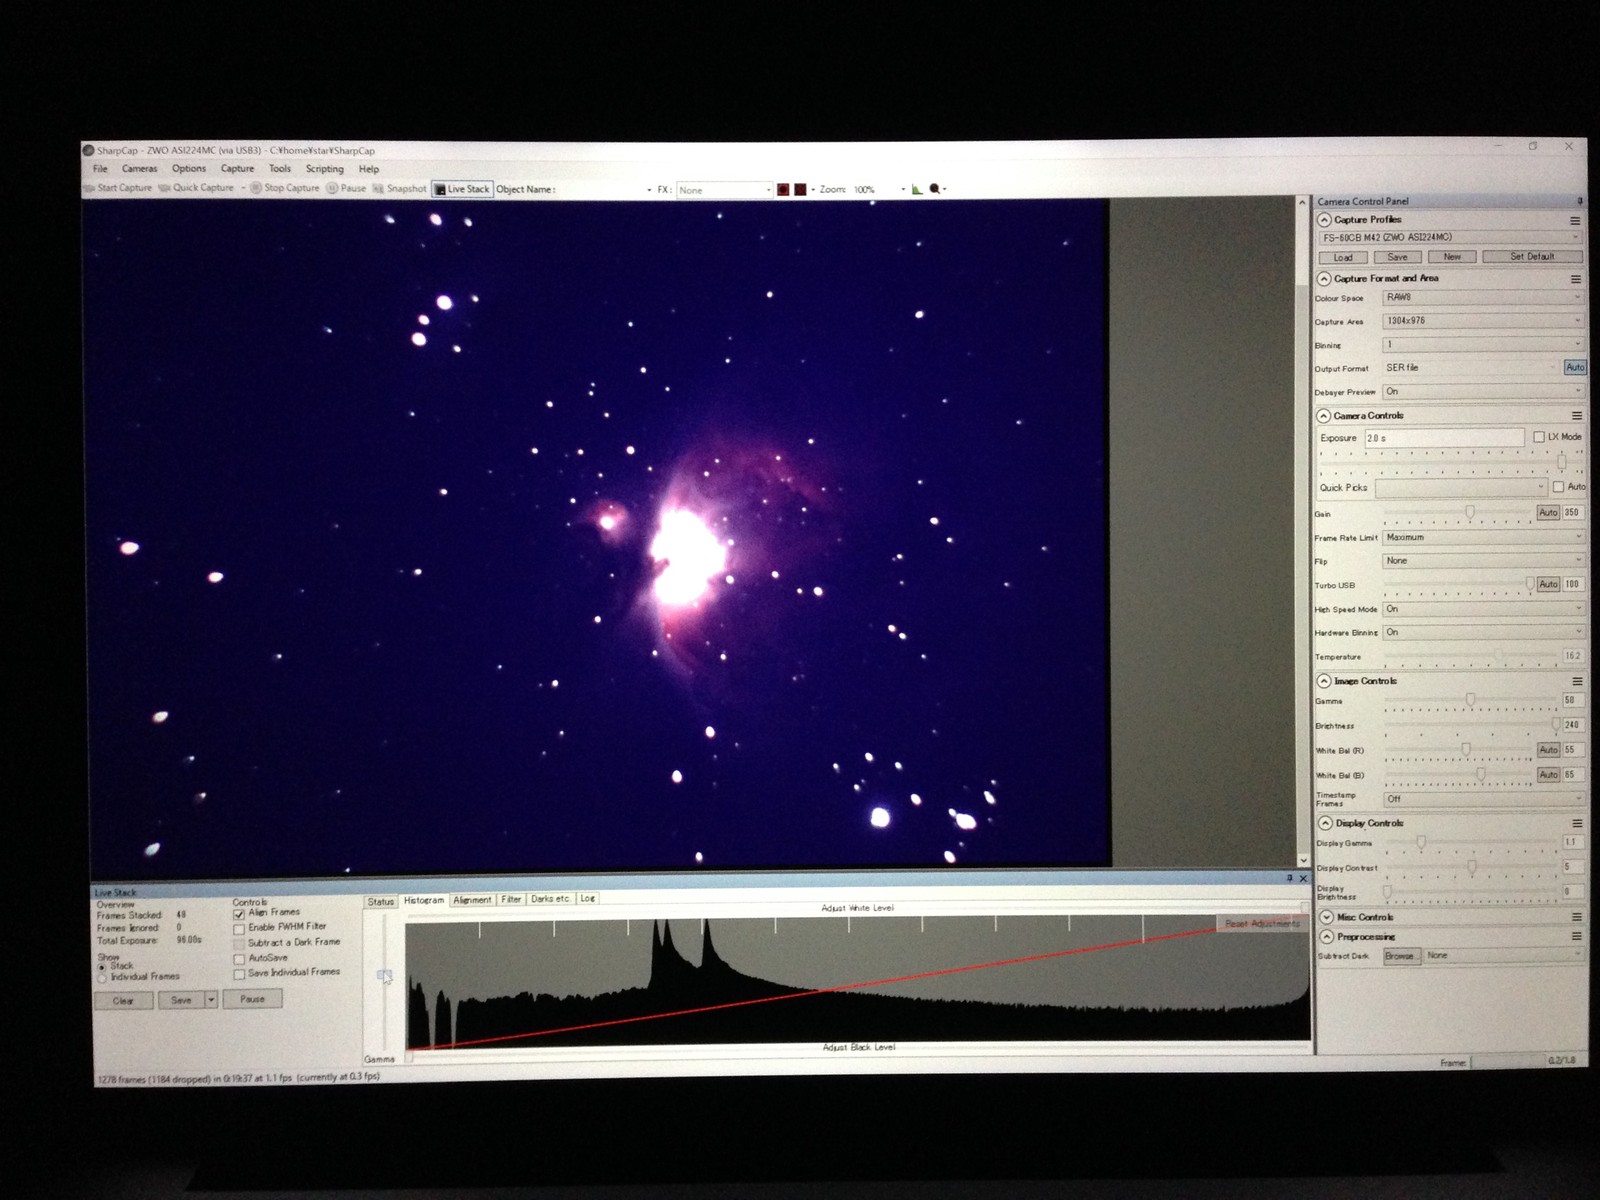This screenshot has width=1600, height=1200.
Task: Toggle the Auto button for Output Format
Action: [1575, 368]
